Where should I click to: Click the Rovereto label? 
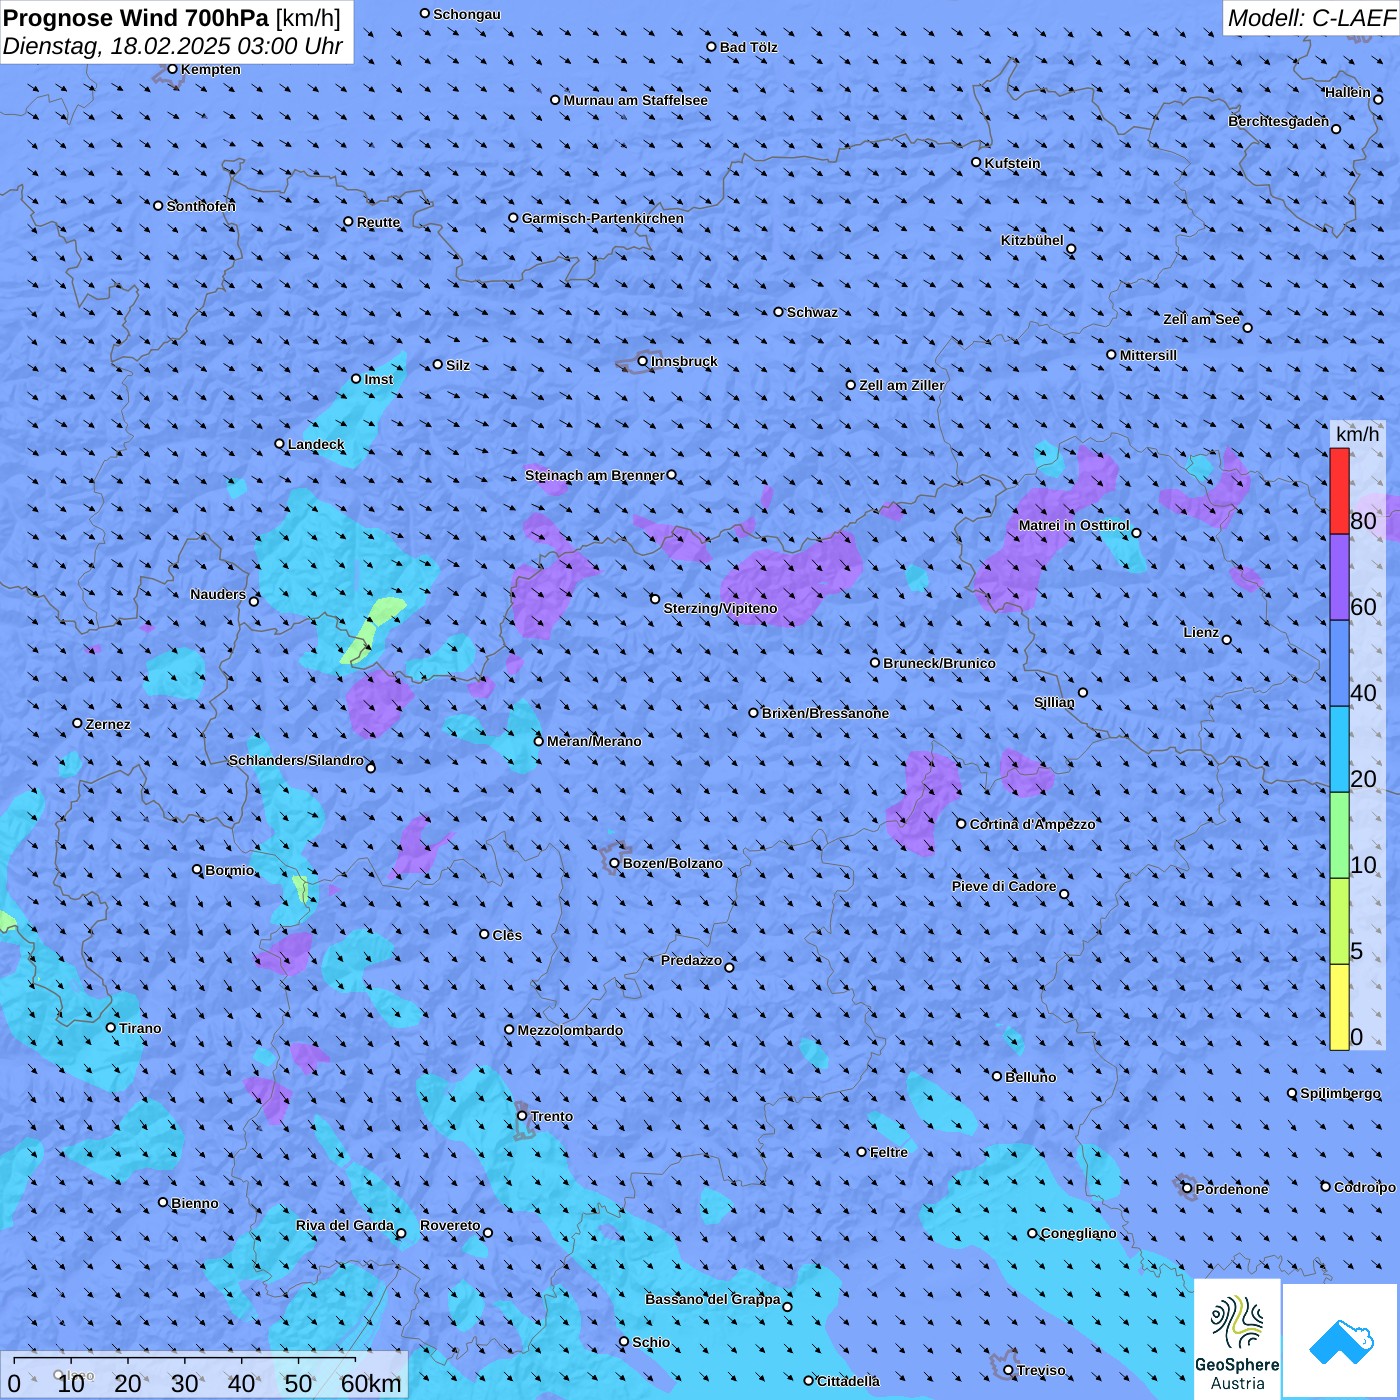pyautogui.click(x=450, y=1225)
